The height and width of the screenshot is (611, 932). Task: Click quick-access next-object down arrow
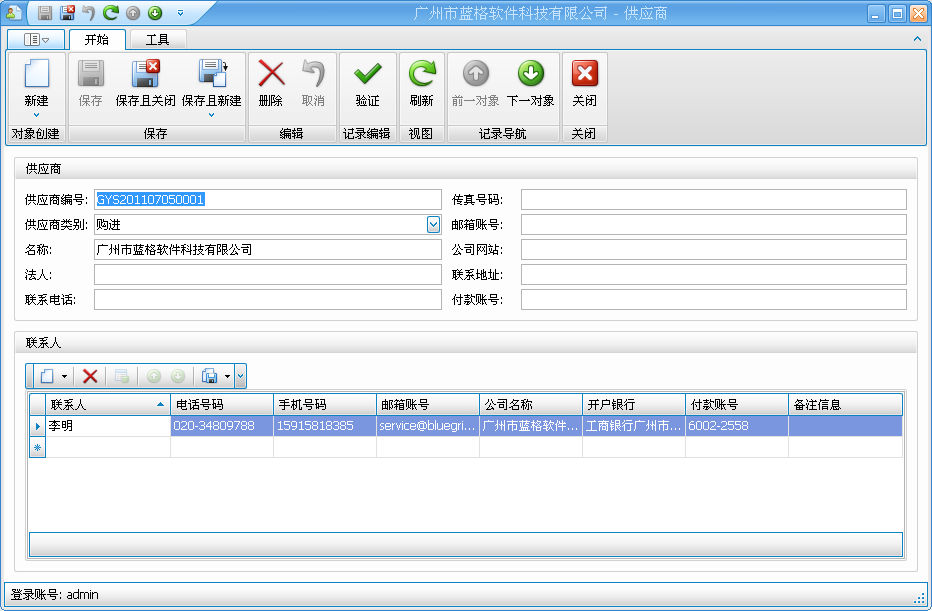(x=155, y=12)
